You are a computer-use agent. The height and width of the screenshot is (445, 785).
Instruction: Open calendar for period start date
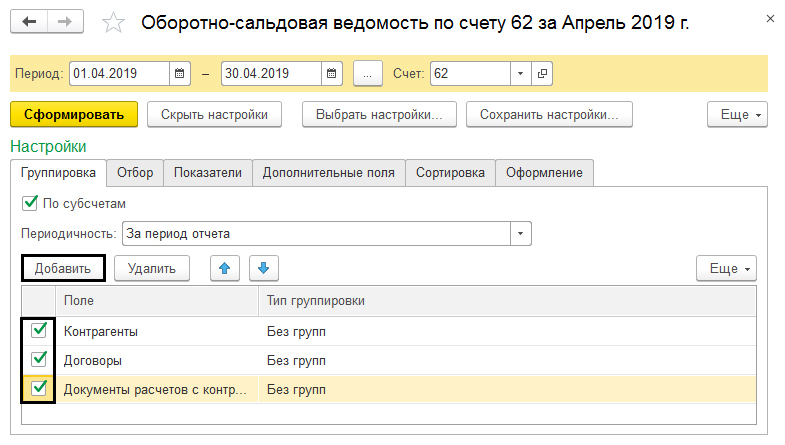point(180,73)
